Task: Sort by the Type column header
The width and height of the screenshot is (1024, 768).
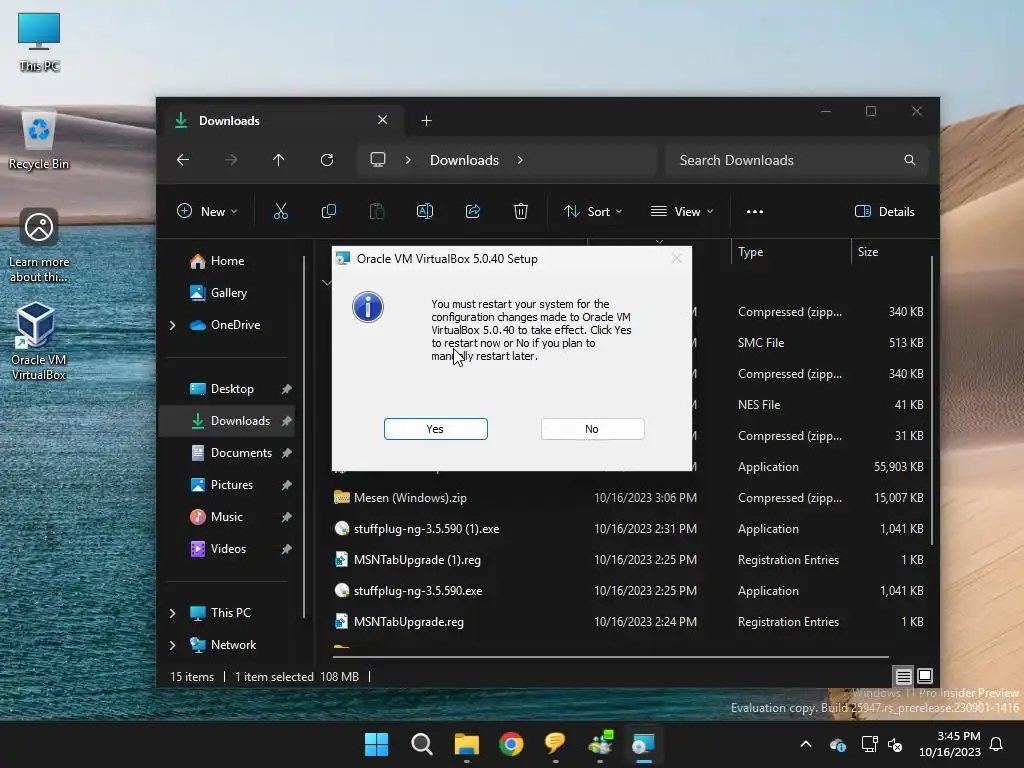Action: (790, 252)
